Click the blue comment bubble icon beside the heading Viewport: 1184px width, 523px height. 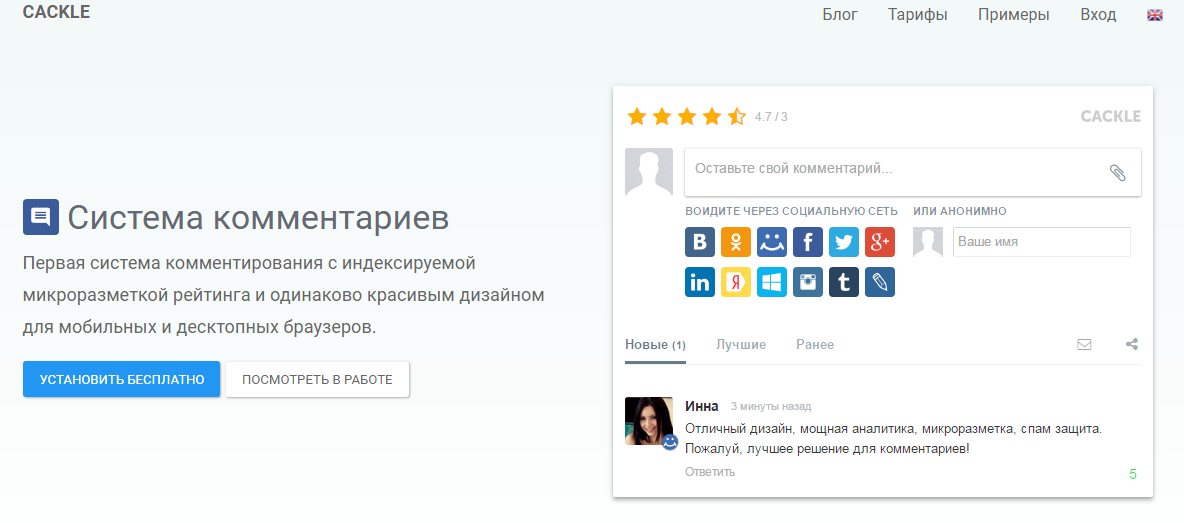(41, 217)
